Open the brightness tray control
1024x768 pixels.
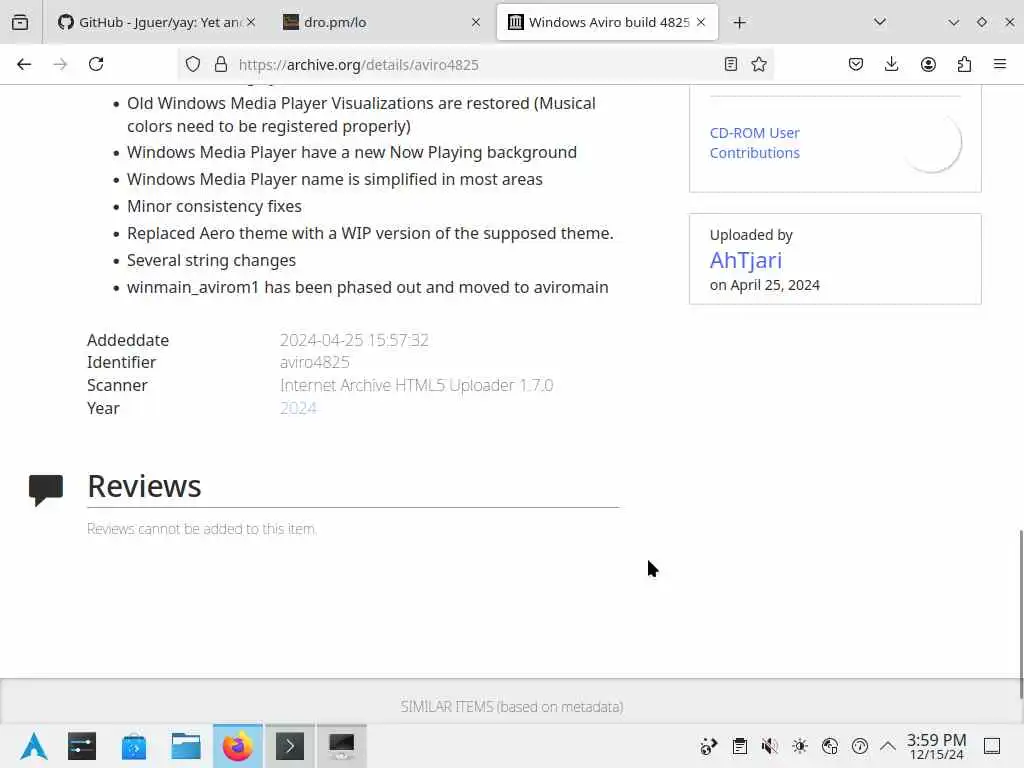[x=800, y=746]
